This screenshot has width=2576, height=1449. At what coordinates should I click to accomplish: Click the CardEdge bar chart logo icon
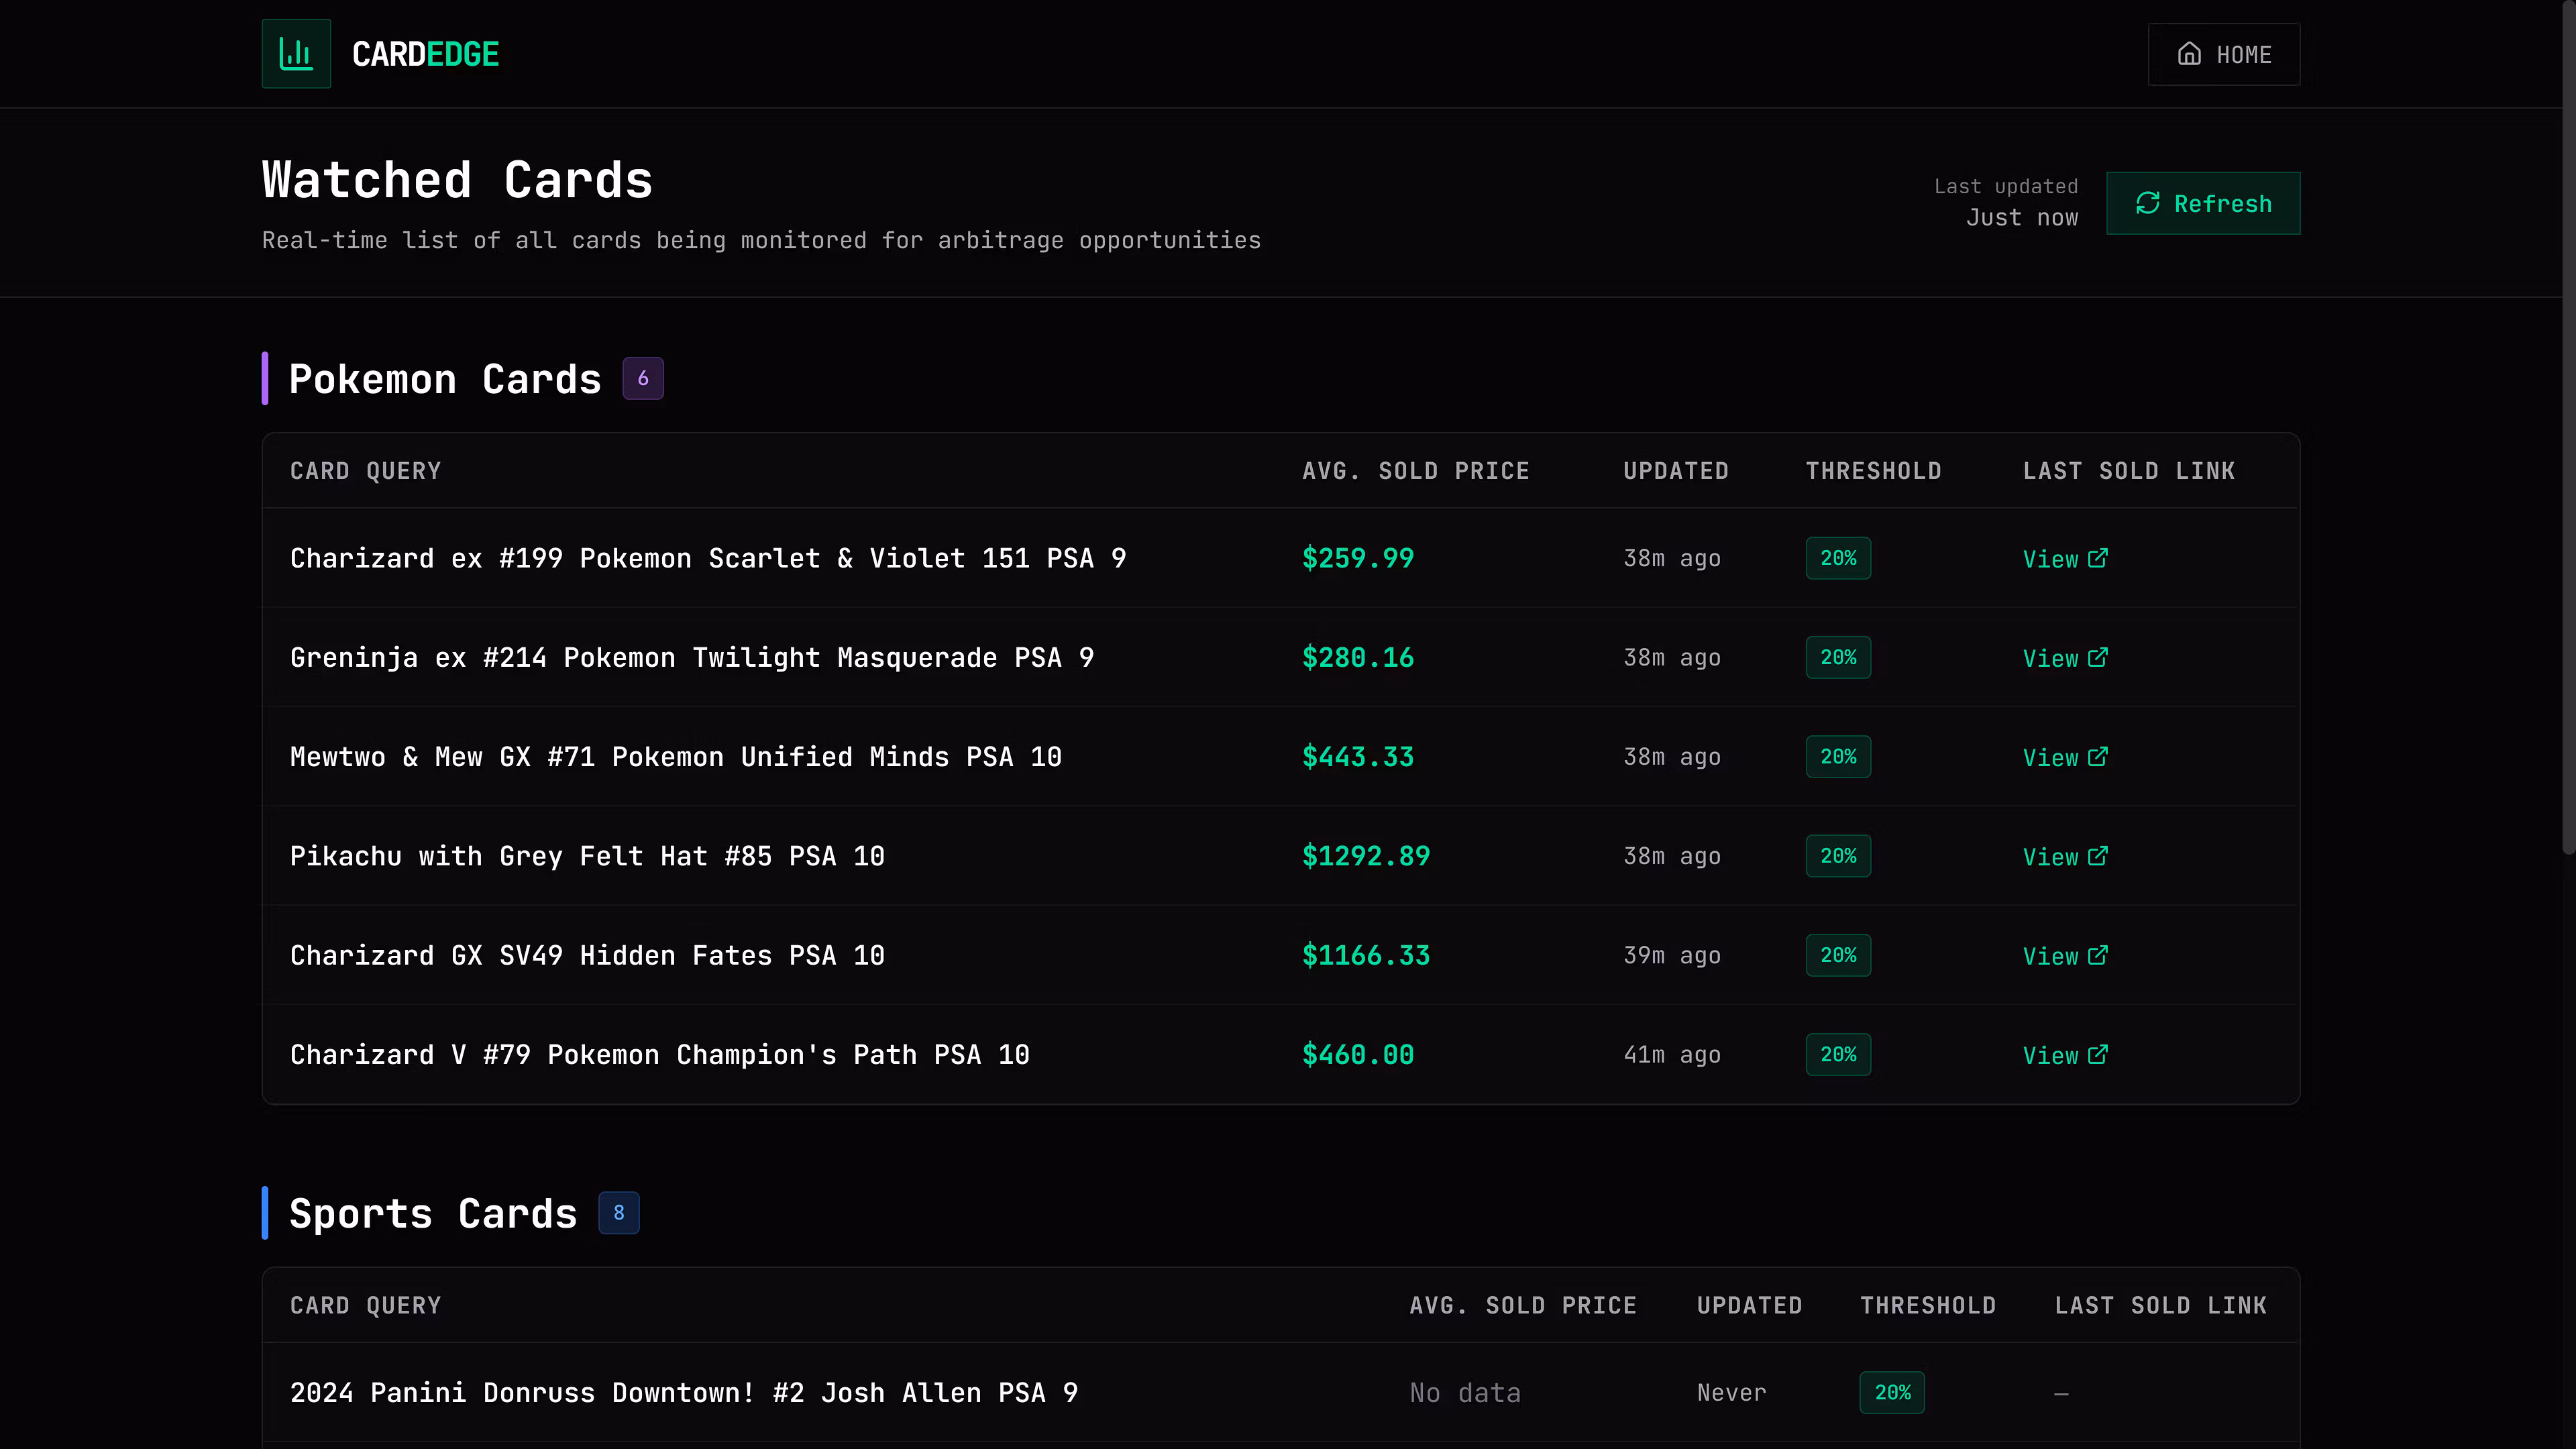pos(296,54)
